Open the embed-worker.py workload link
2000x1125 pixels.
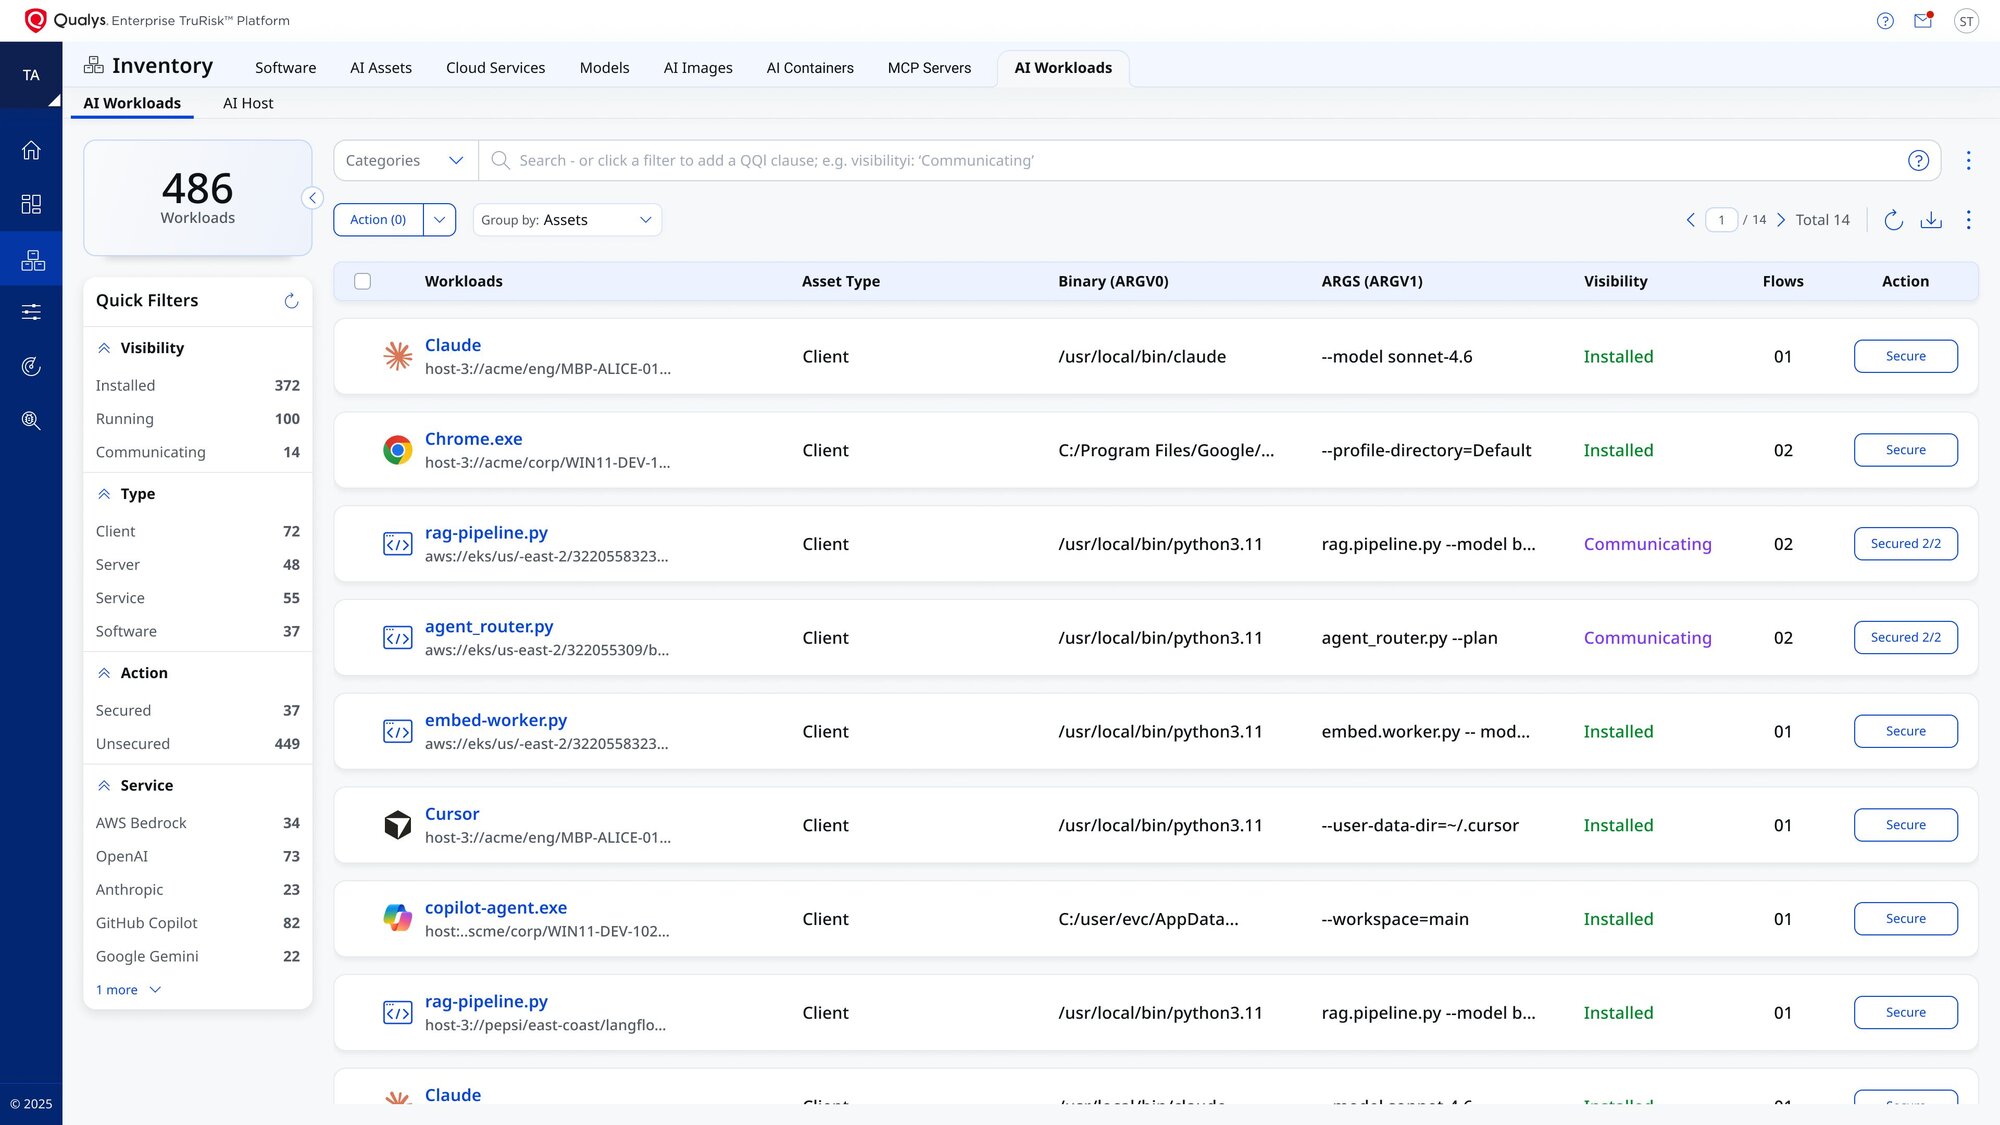(x=496, y=720)
